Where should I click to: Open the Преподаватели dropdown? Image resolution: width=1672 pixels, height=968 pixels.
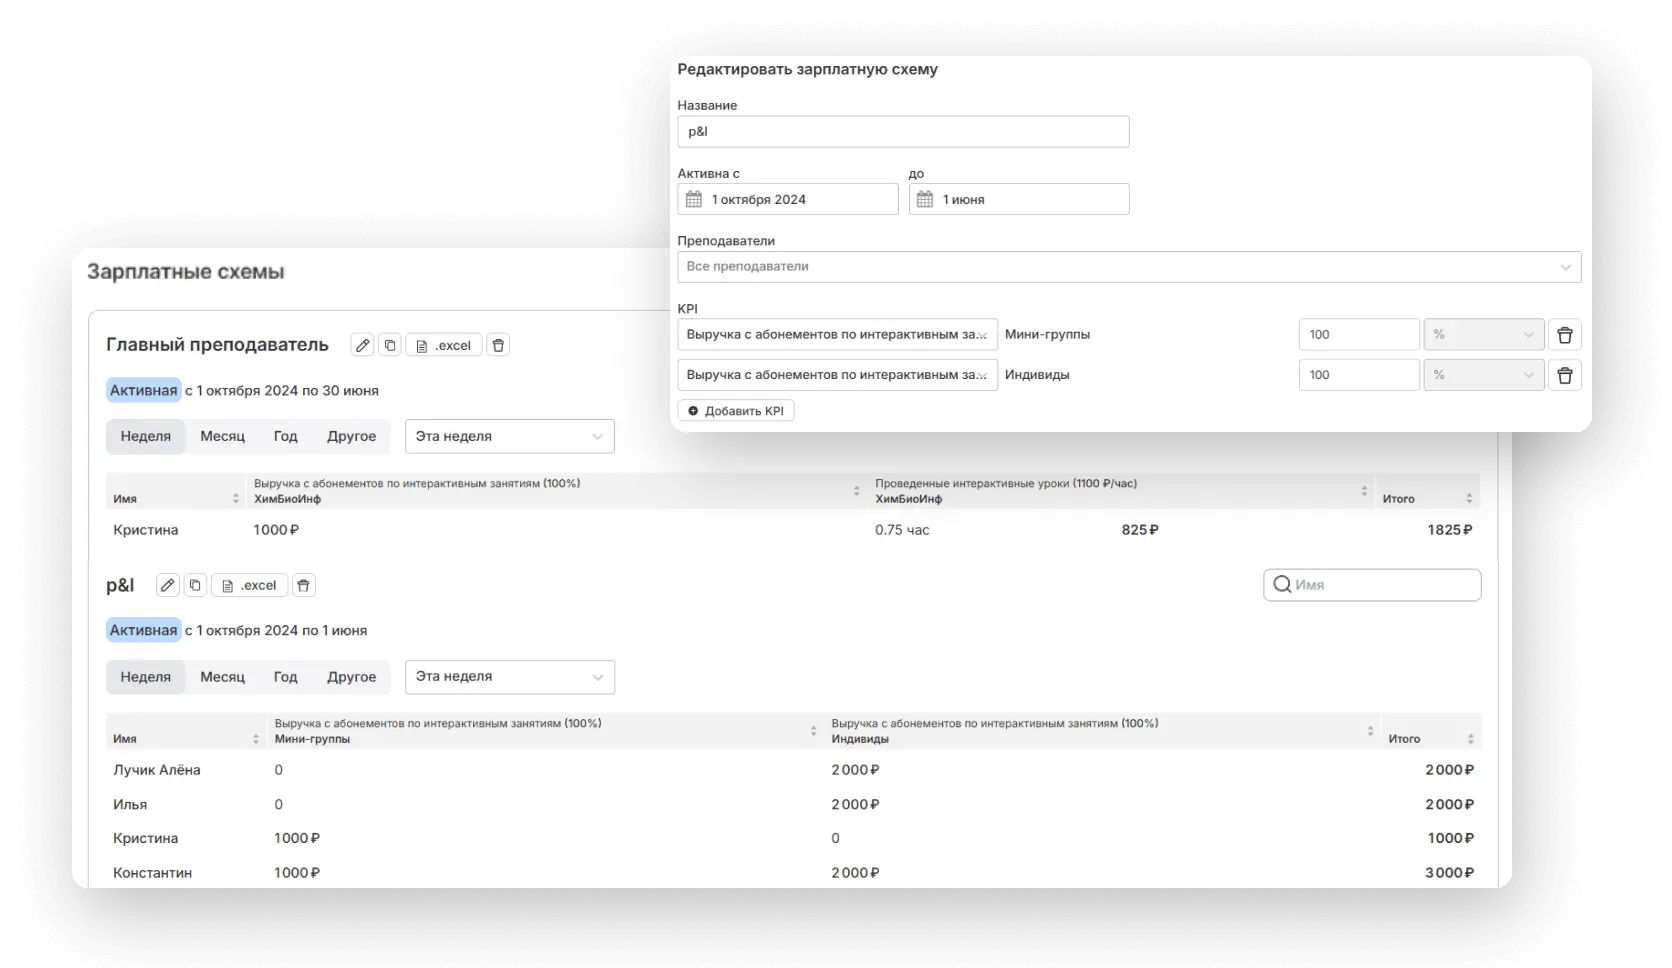click(x=1128, y=267)
